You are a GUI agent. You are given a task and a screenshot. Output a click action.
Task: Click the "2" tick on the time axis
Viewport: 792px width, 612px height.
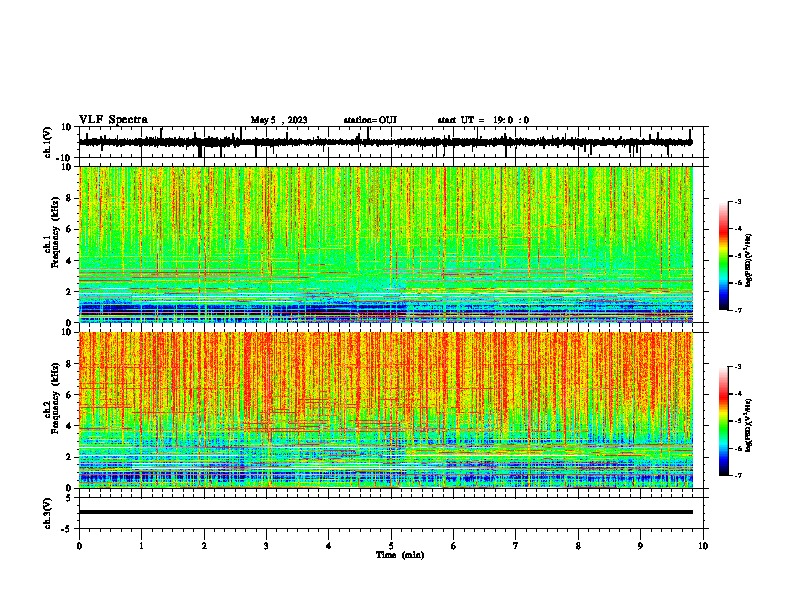204,546
